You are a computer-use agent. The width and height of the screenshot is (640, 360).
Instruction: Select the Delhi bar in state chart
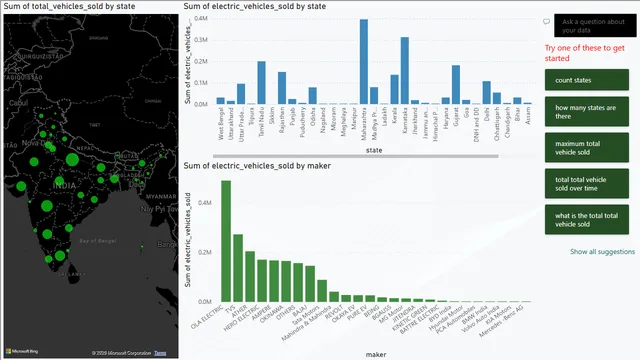pos(487,93)
